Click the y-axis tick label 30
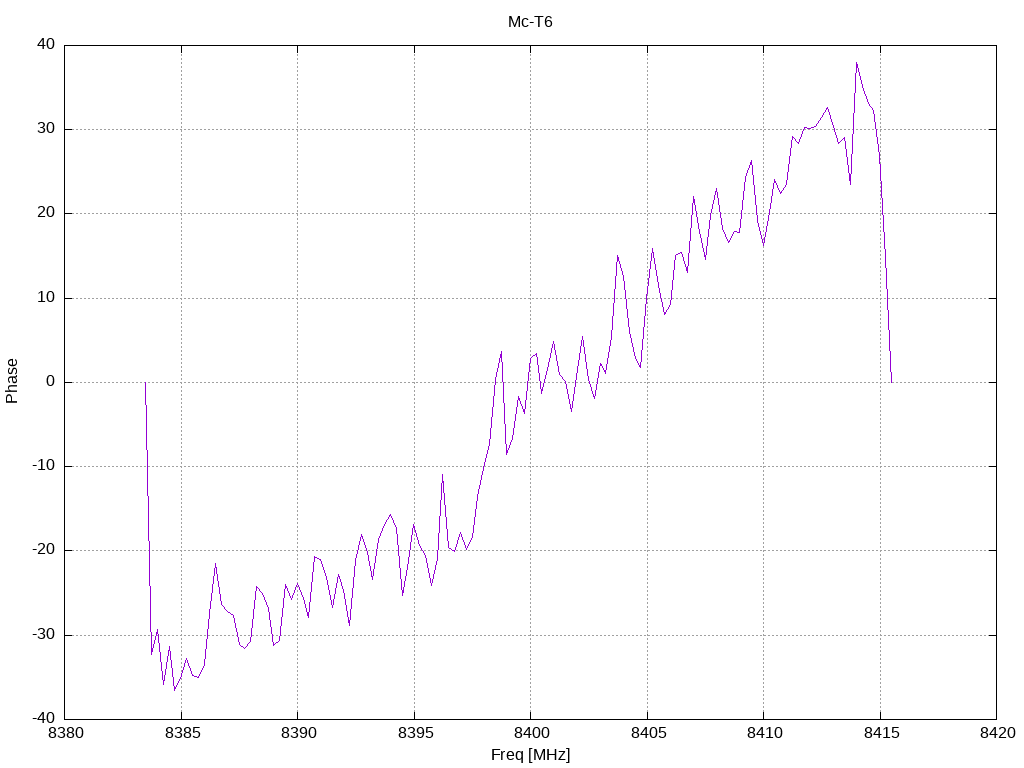The image size is (1024, 768). pyautogui.click(x=46, y=129)
